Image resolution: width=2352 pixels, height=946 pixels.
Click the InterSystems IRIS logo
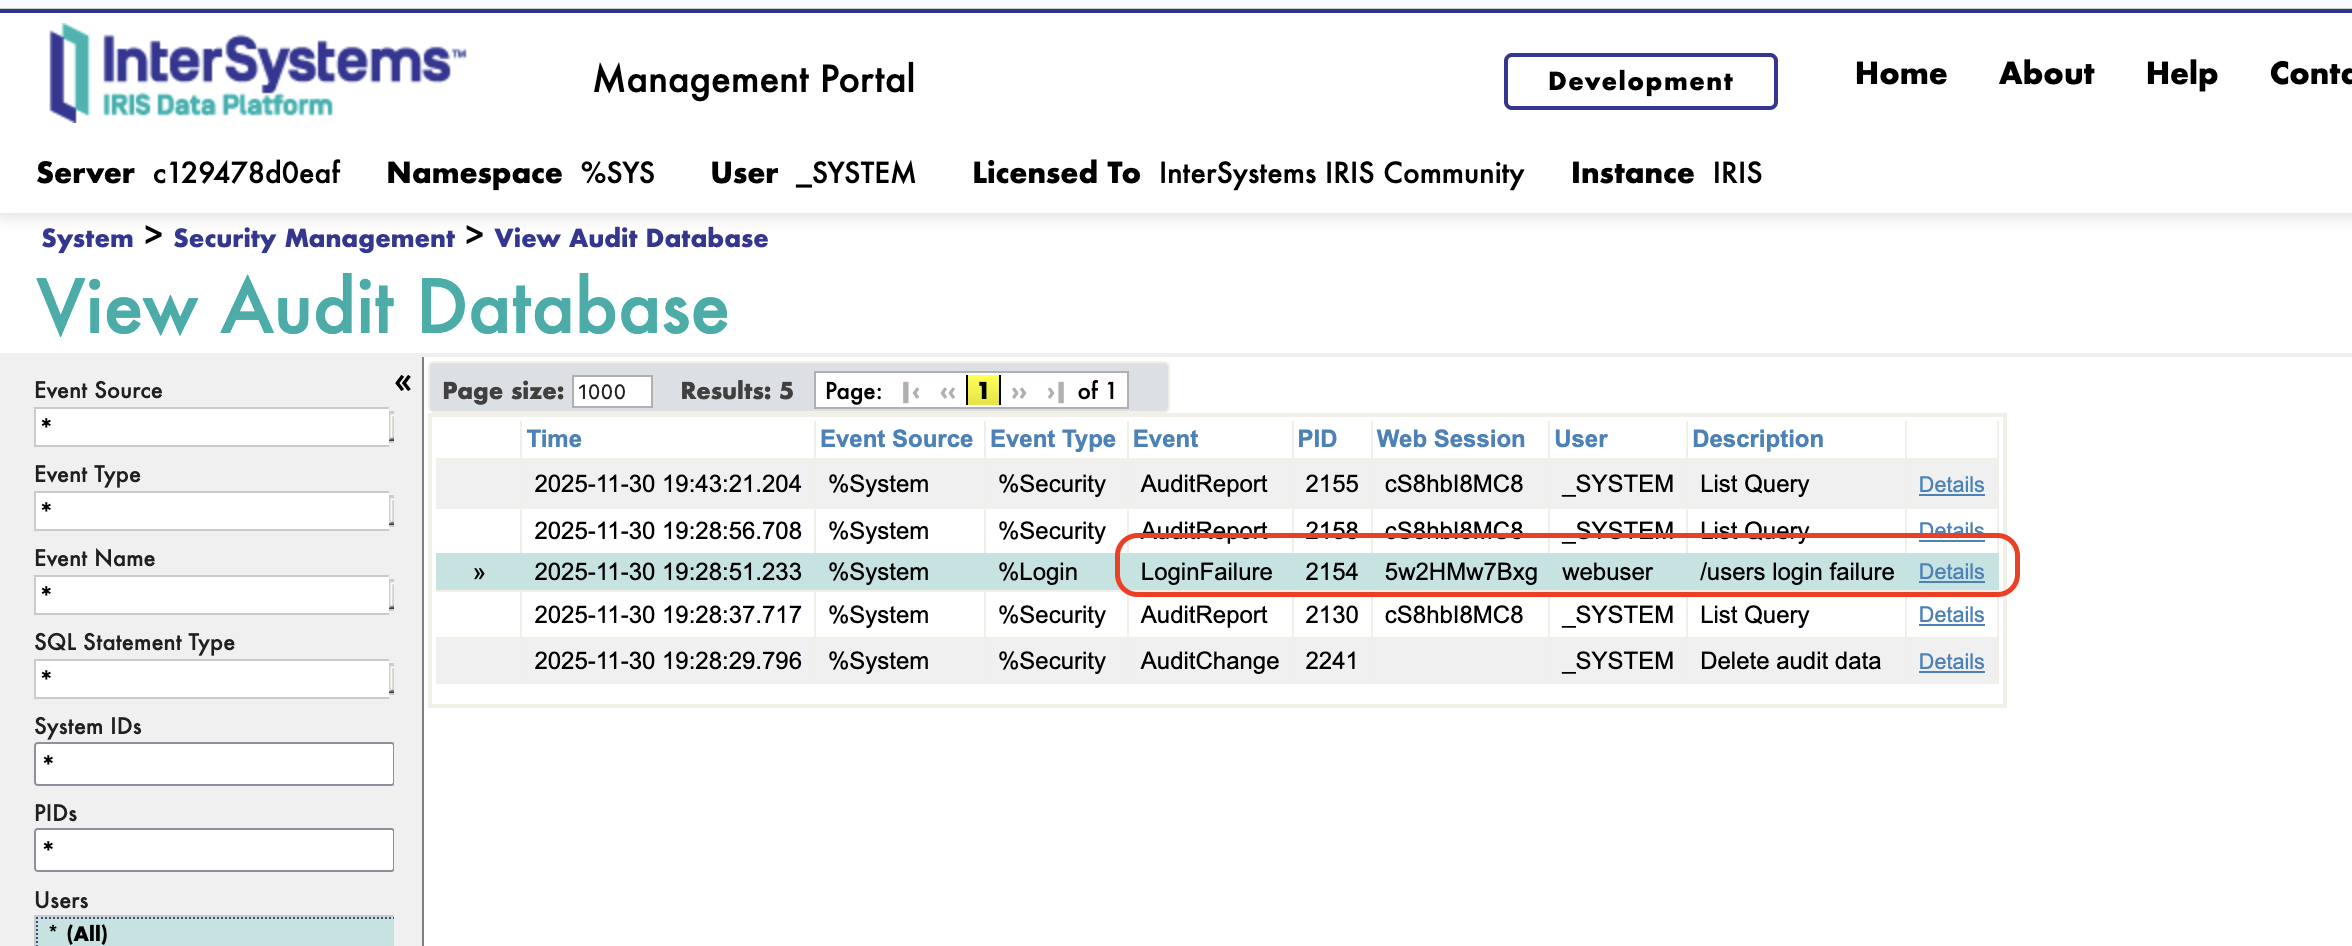(256, 74)
